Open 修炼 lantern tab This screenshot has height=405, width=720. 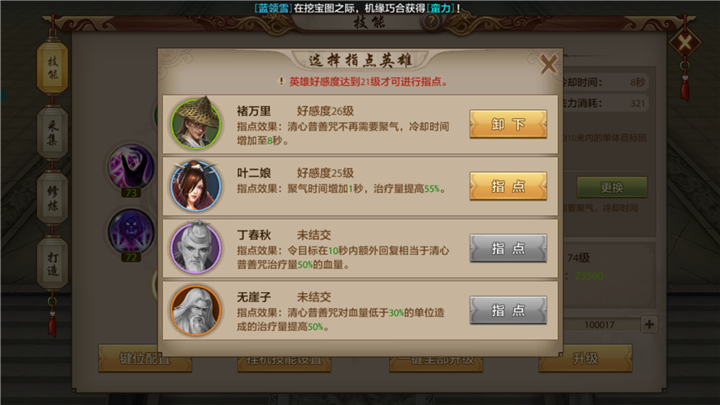[x=52, y=198]
